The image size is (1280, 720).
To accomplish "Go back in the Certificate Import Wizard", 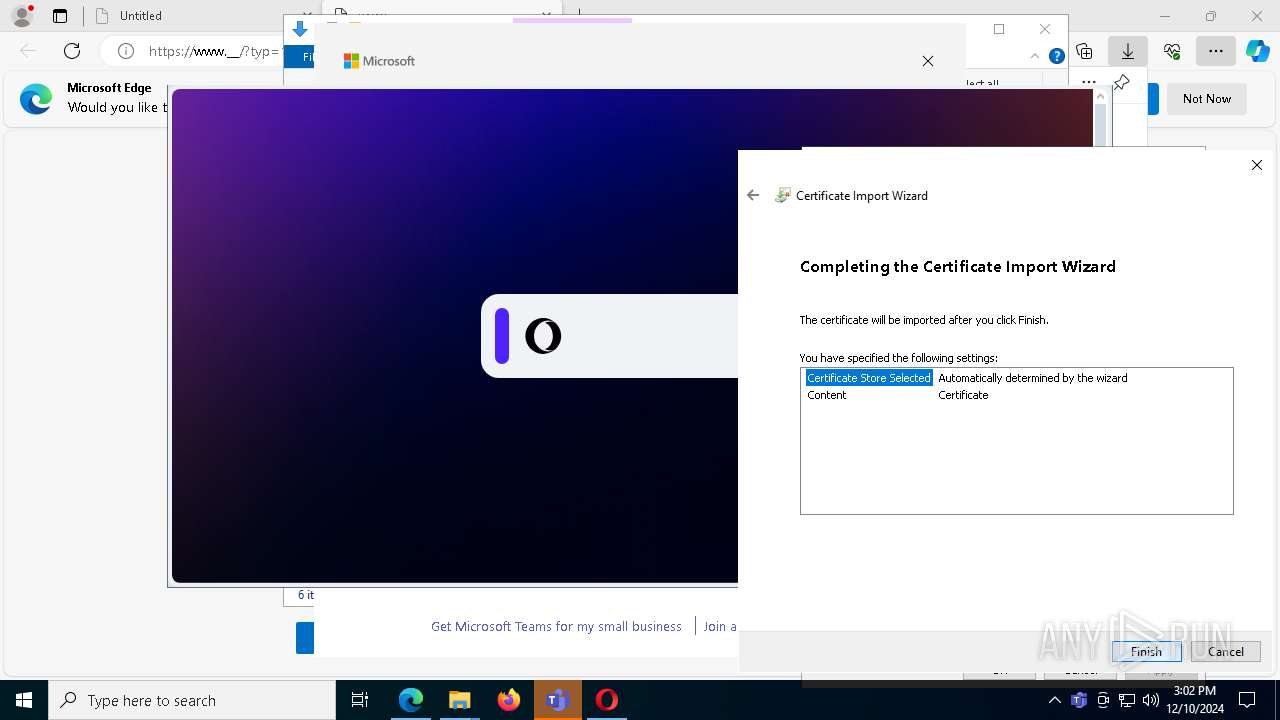I will (753, 195).
